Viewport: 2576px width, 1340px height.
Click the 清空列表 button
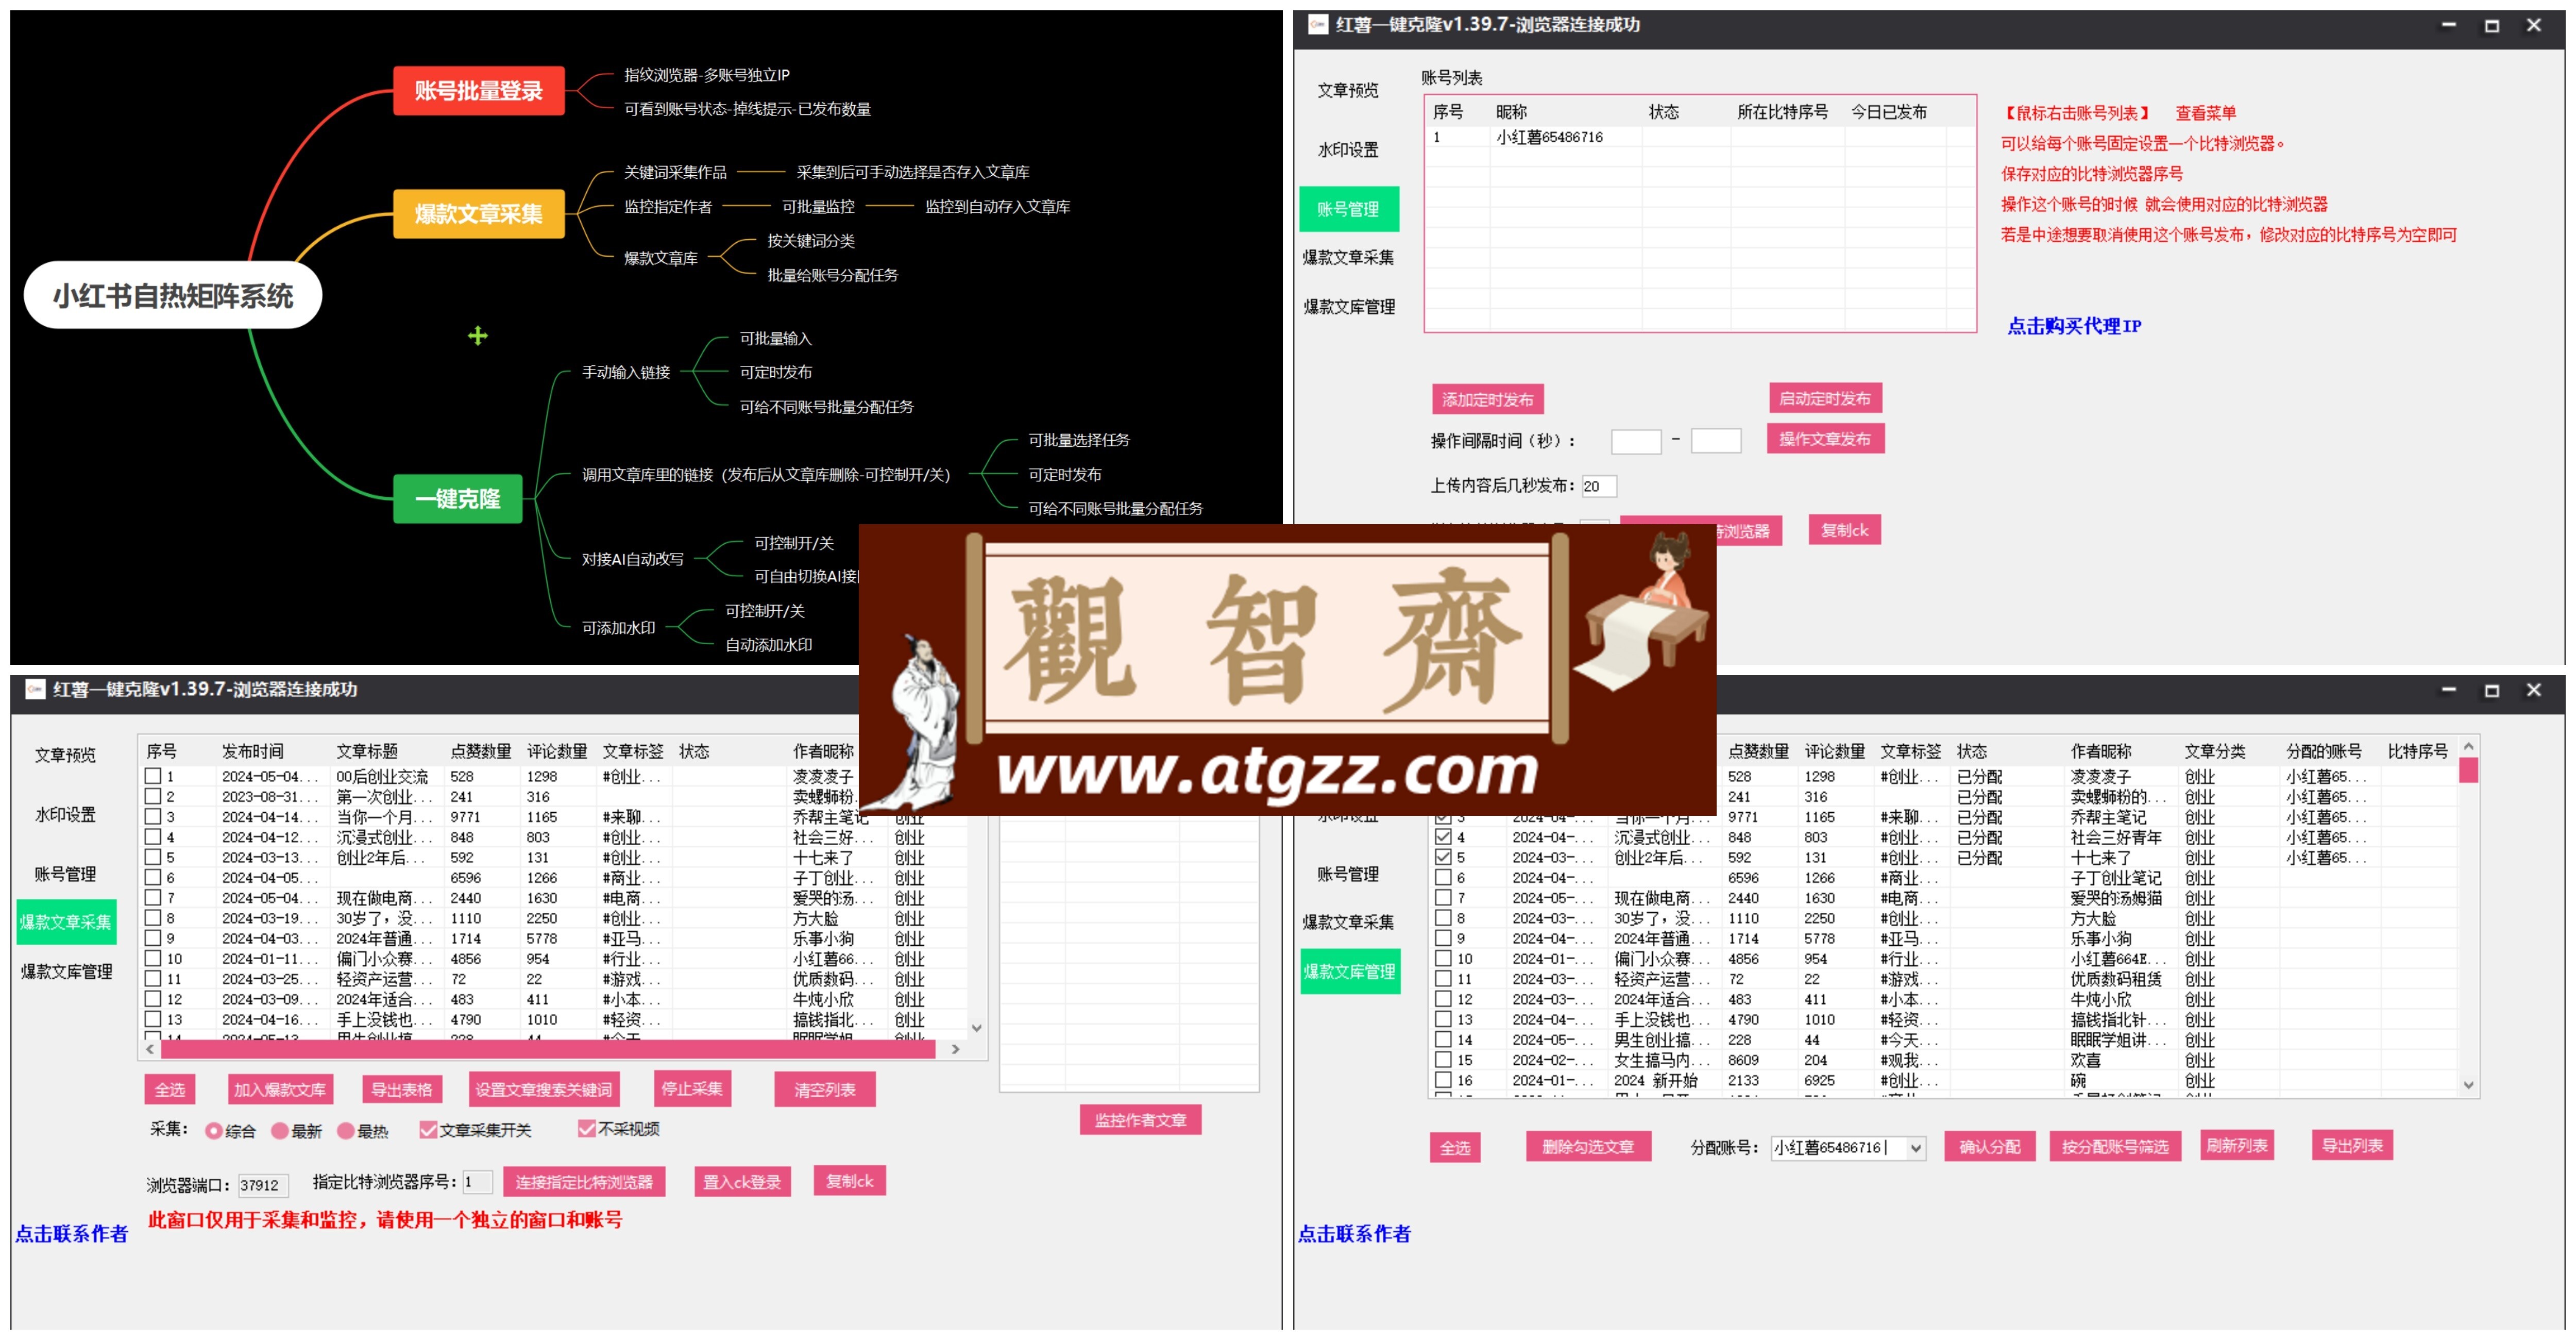coord(825,1090)
